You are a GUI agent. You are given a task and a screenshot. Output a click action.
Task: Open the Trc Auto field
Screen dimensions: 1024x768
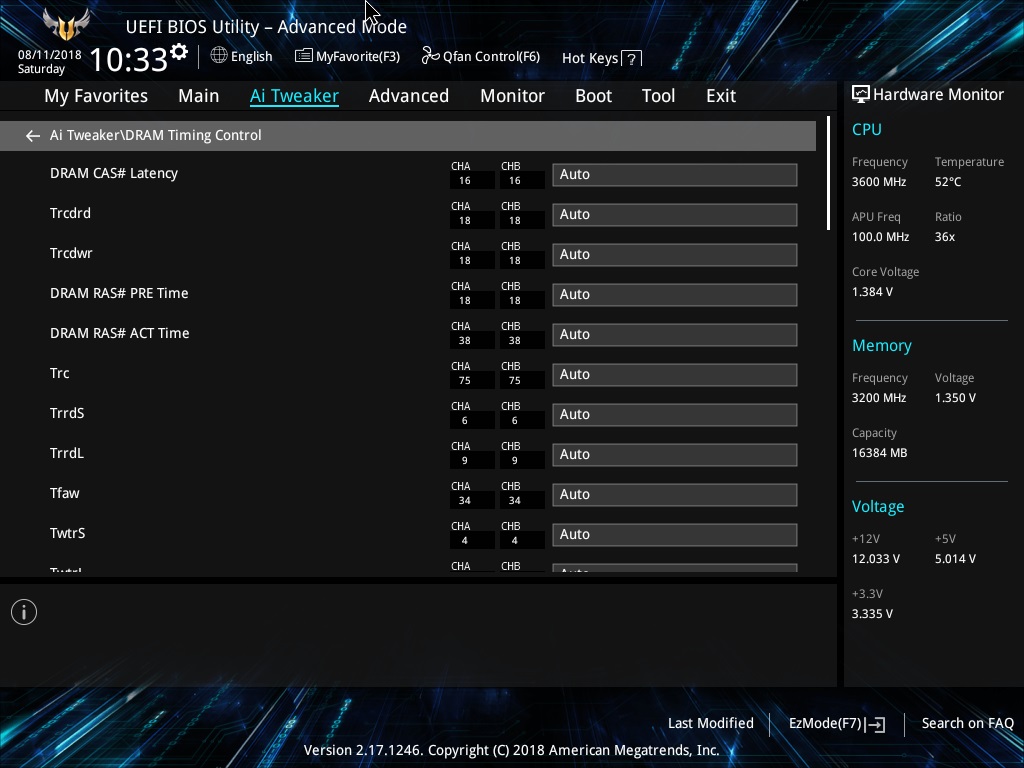[675, 375]
